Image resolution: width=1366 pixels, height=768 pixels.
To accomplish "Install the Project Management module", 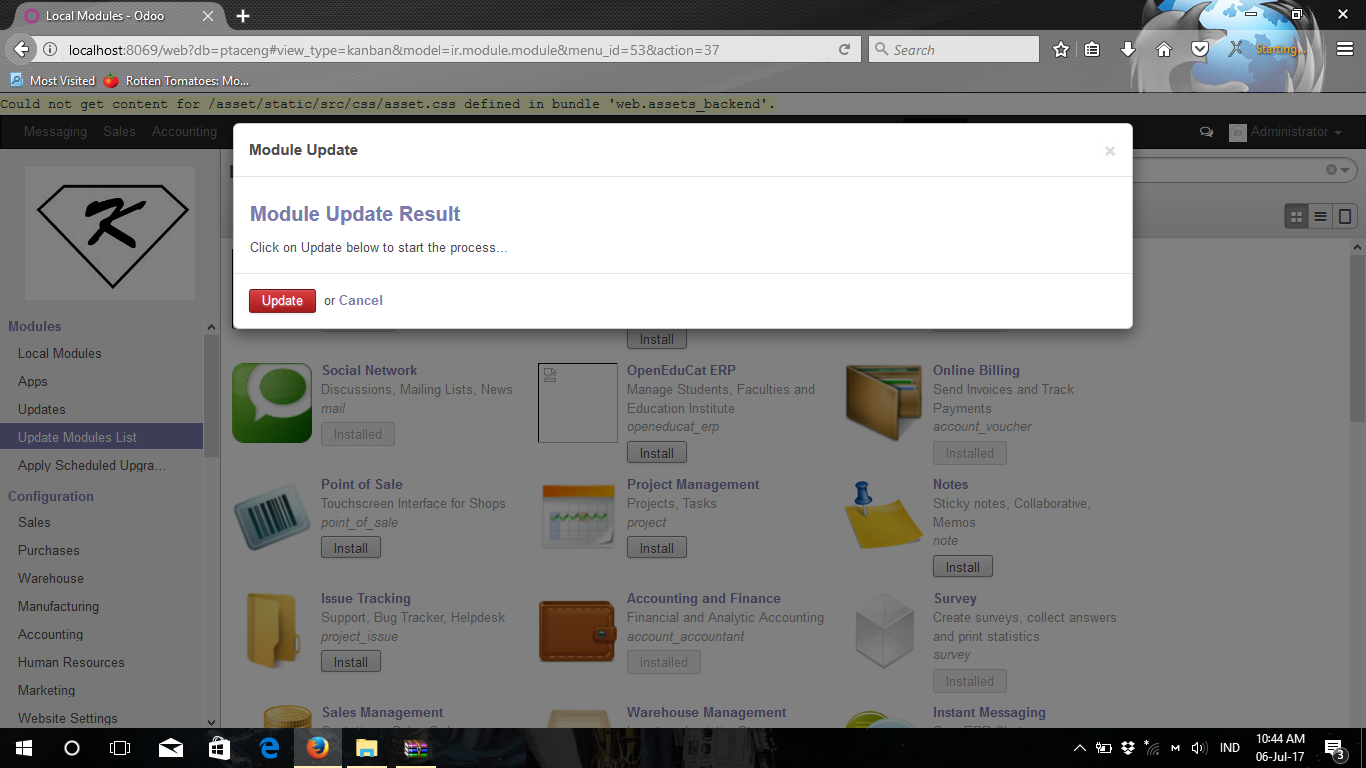I will 657,548.
